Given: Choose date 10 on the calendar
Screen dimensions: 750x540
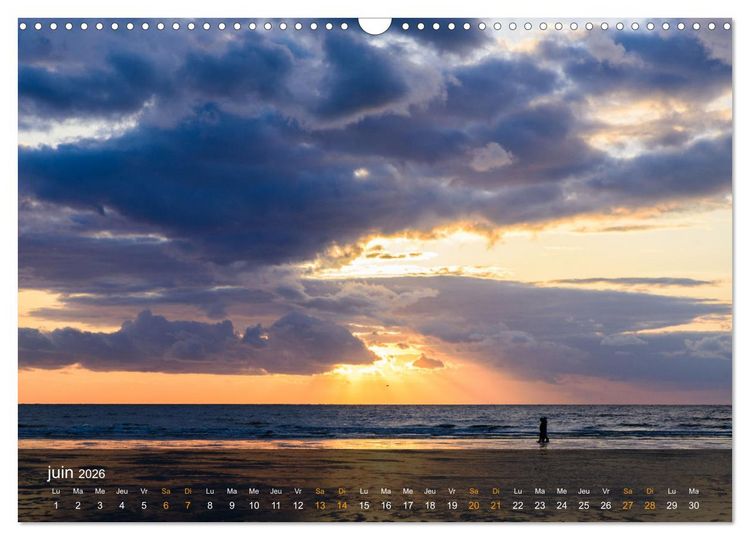Looking at the screenshot, I should pyautogui.click(x=254, y=506).
